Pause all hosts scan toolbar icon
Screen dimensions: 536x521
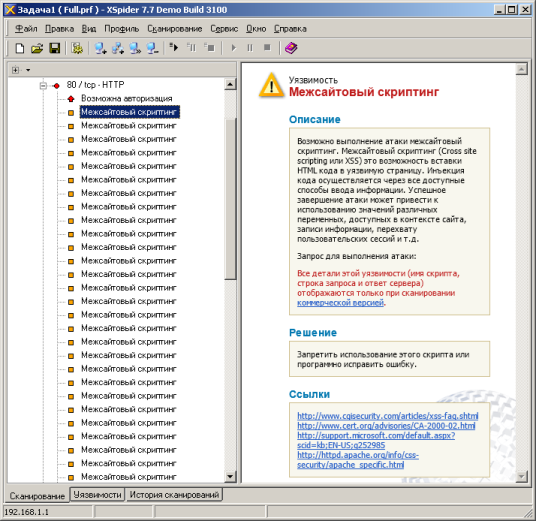pos(192,48)
